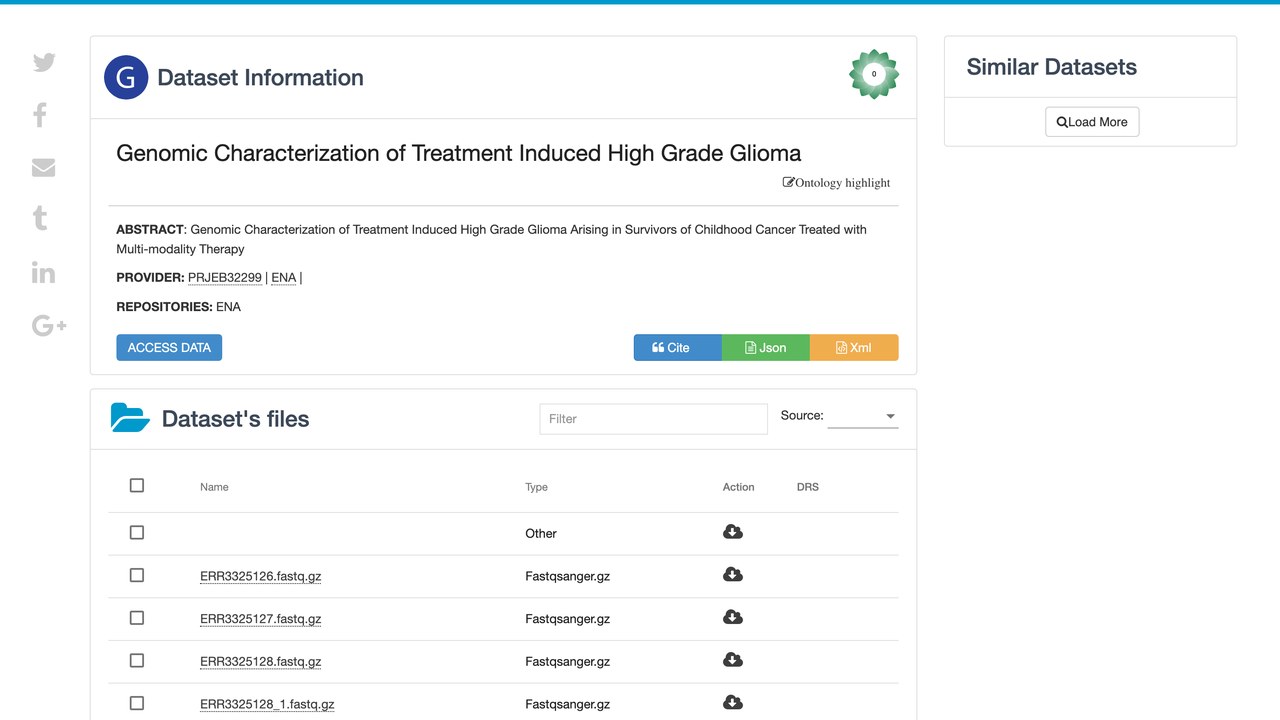Image resolution: width=1280 pixels, height=720 pixels.
Task: Focus the files Filter input field
Action: 653,419
